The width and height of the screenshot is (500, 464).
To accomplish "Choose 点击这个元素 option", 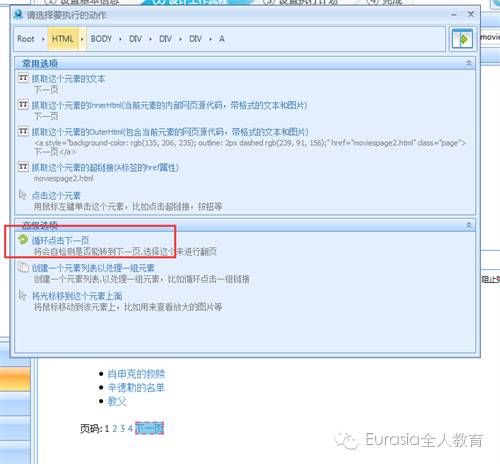I will tap(56, 195).
